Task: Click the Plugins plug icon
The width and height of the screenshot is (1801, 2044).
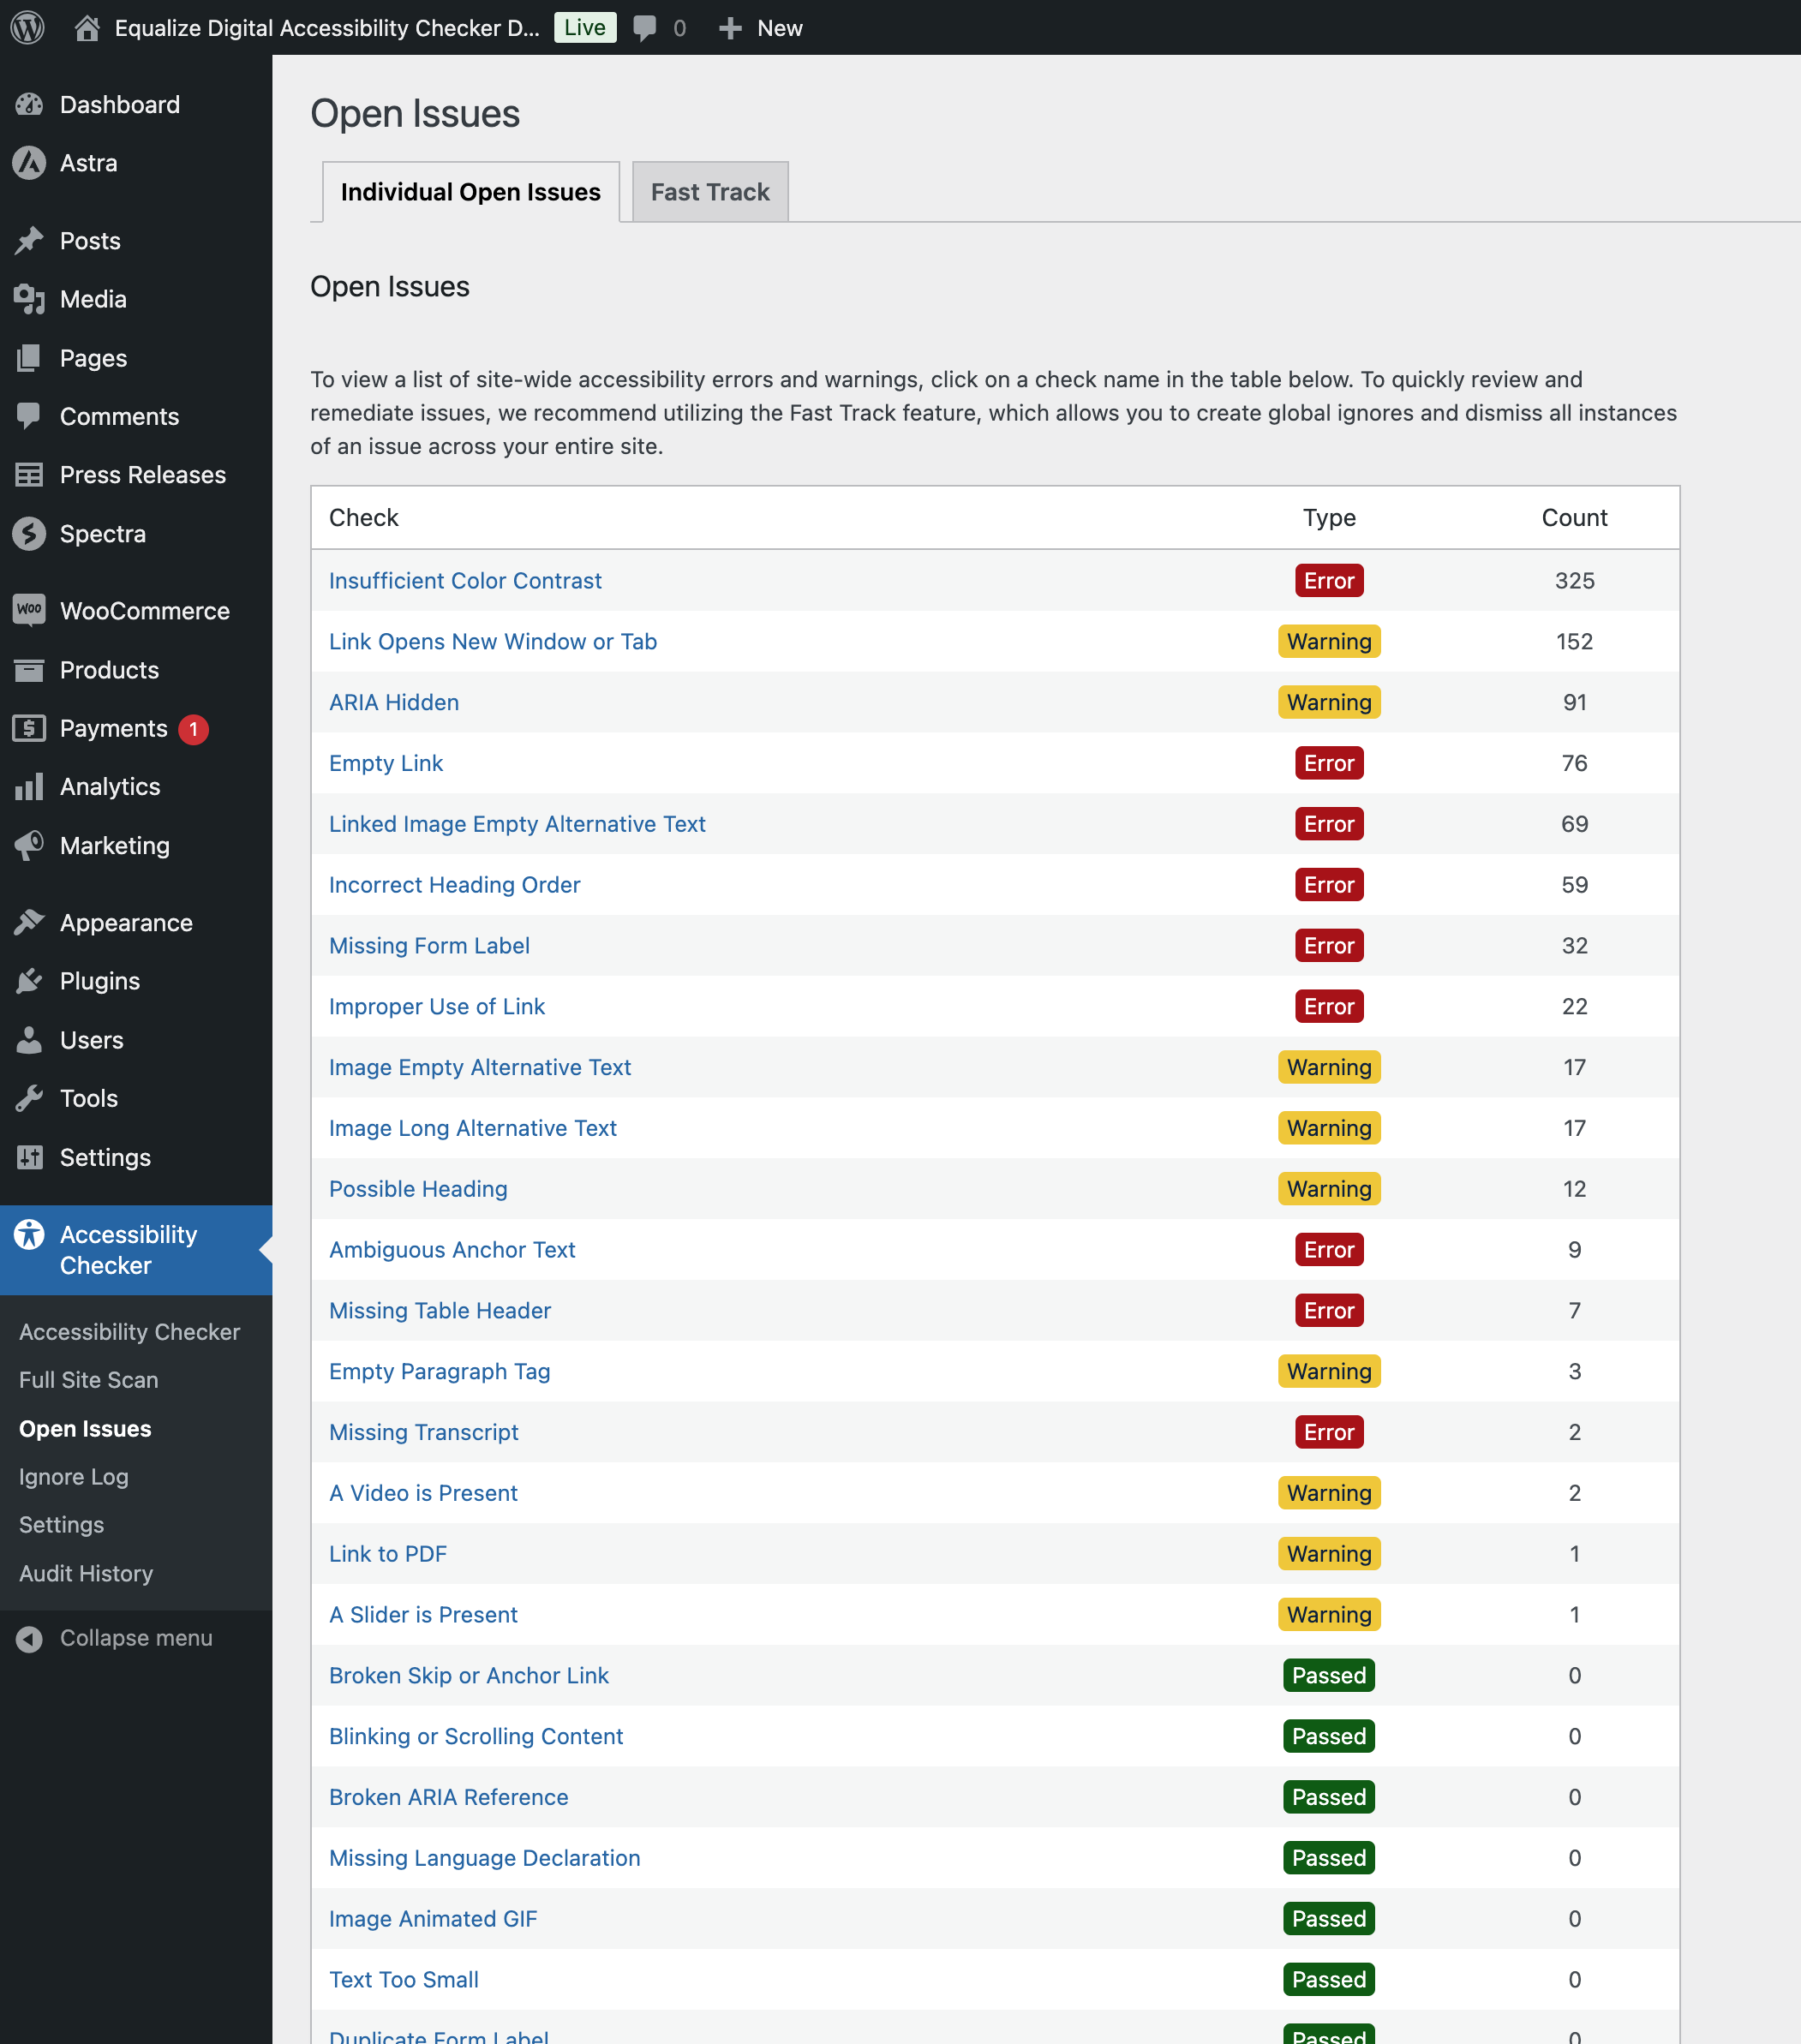Action: 30,981
